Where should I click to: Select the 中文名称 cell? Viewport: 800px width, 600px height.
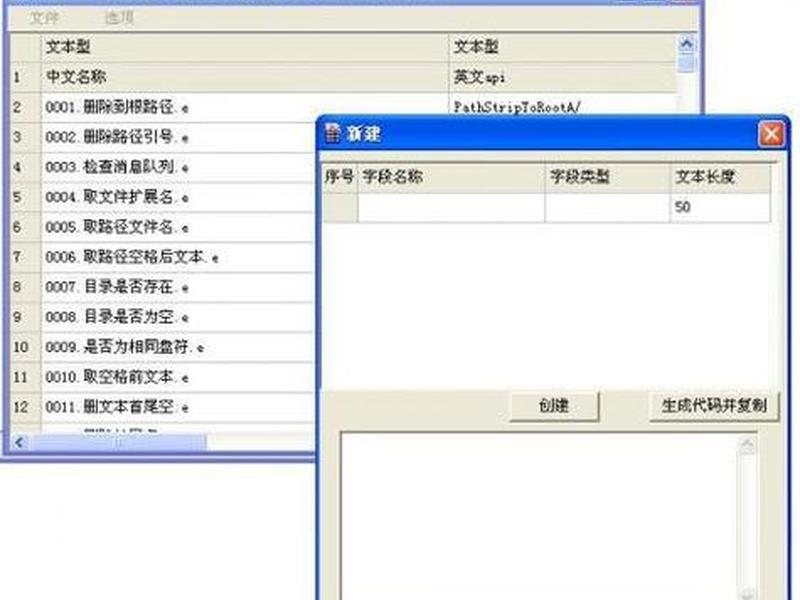point(244,77)
